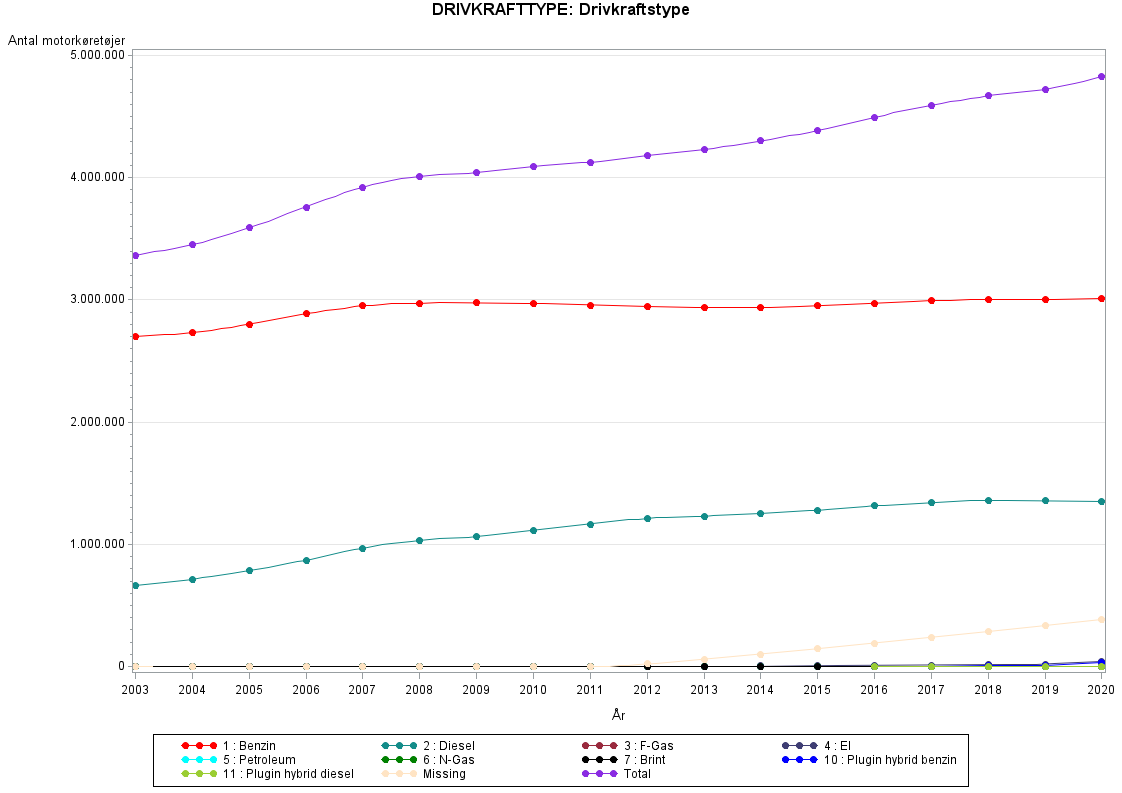Image resolution: width=1122 pixels, height=793 pixels.
Task: Click the Diesel data point for 2008
Action: [419, 540]
